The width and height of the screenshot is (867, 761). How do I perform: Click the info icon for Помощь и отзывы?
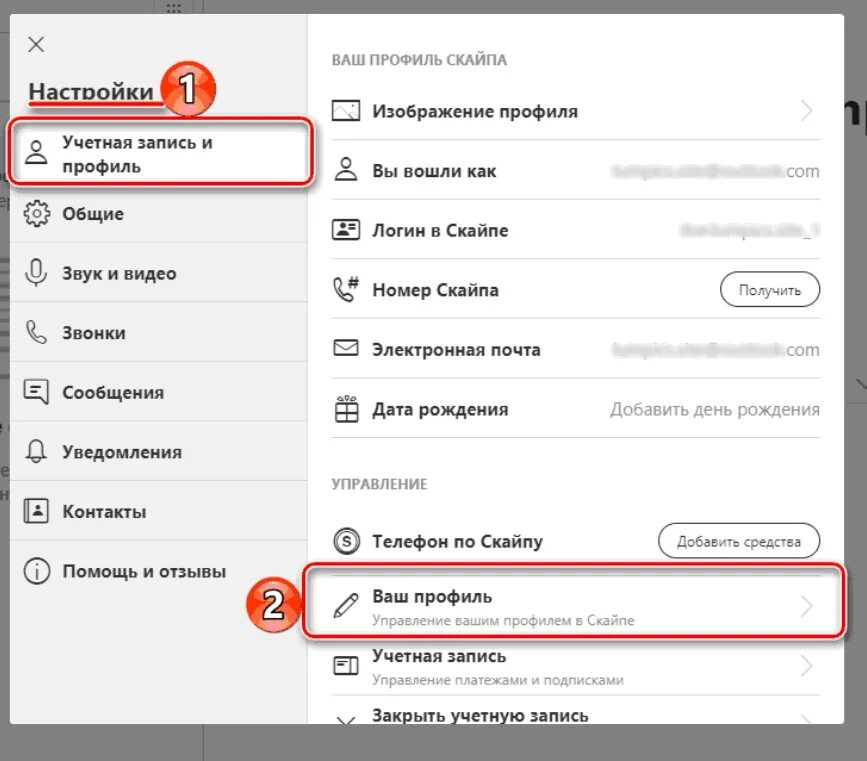(x=36, y=570)
